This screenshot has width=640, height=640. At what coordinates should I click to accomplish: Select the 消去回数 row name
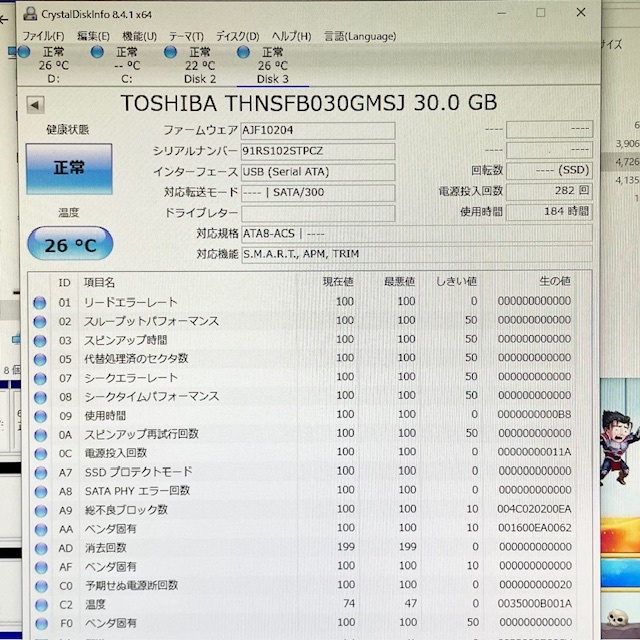pos(106,548)
